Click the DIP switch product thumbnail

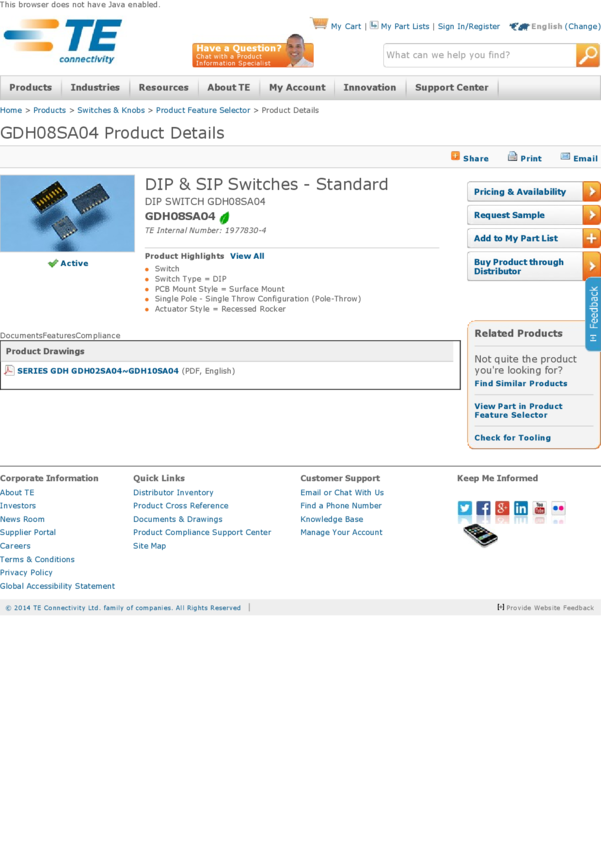[67, 213]
